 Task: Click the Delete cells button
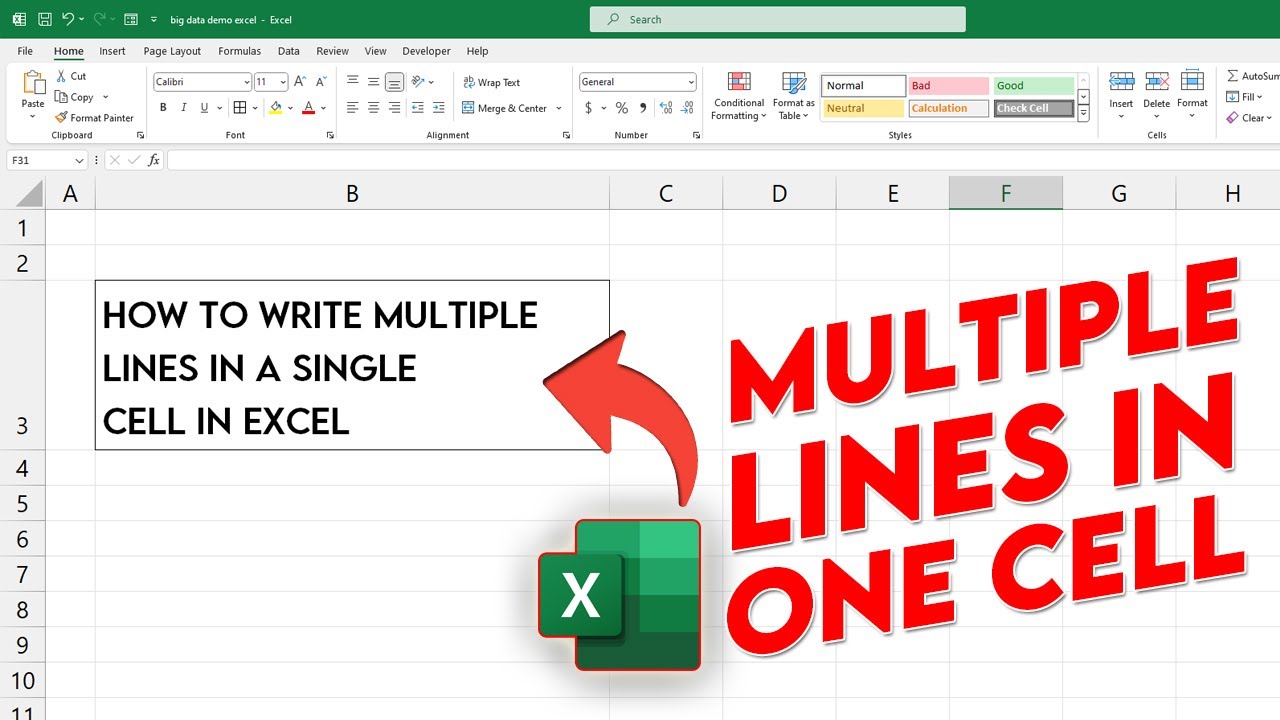(1156, 95)
